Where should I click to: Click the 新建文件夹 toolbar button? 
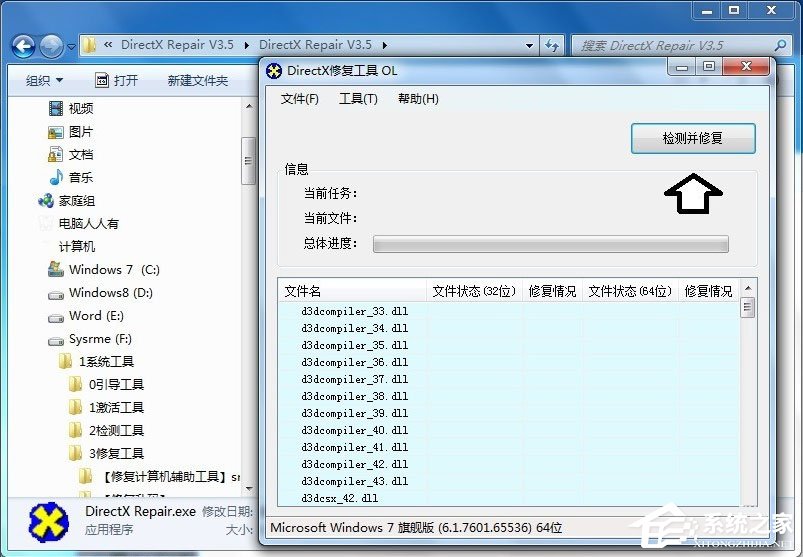click(197, 80)
